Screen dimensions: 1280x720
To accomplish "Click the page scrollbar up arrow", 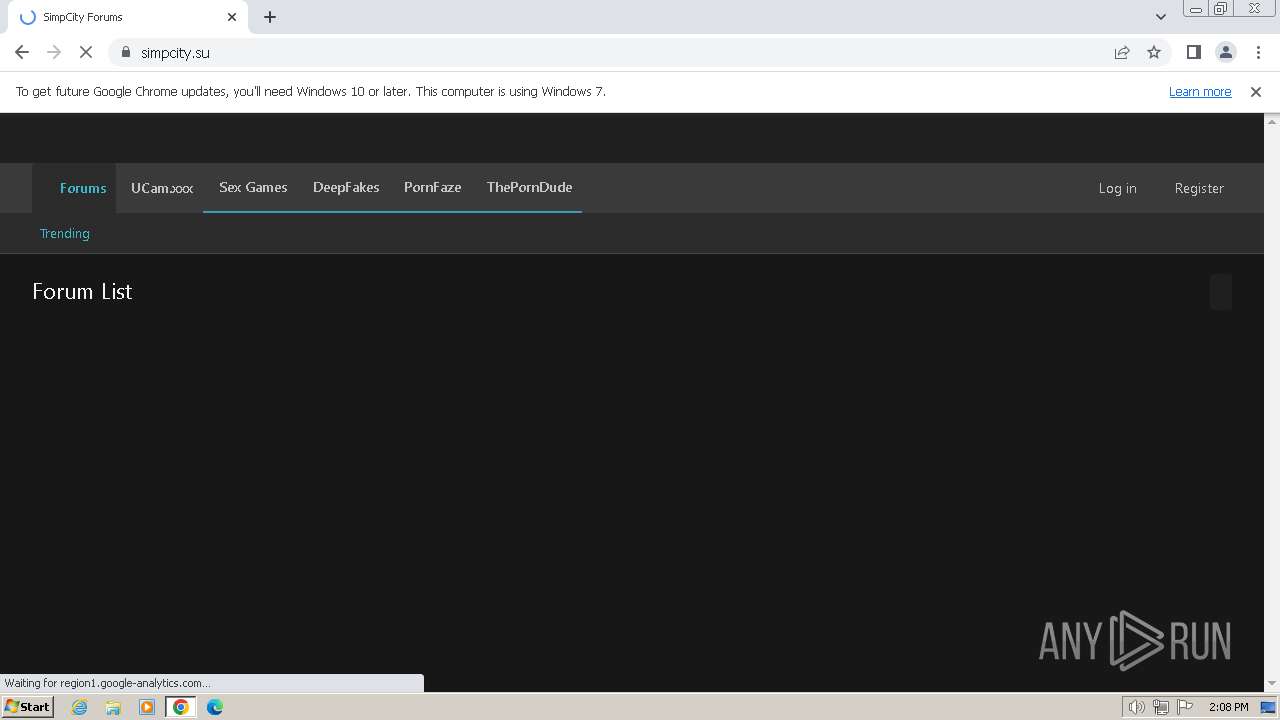I will tap(1272, 122).
